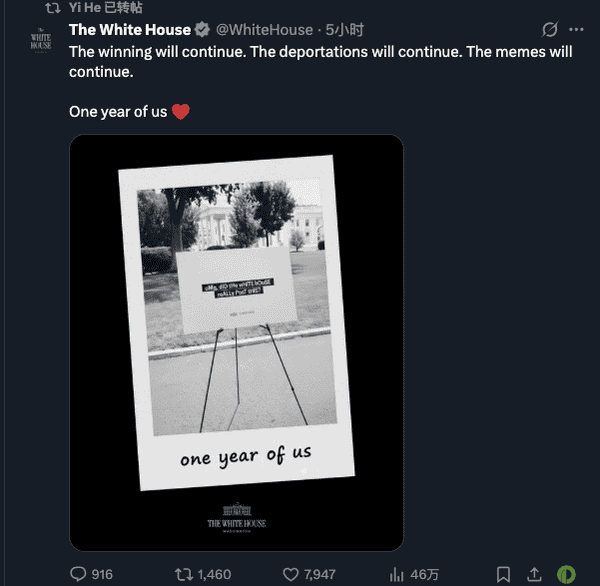Click the share upload icon
The image size is (600, 586).
coord(535,574)
